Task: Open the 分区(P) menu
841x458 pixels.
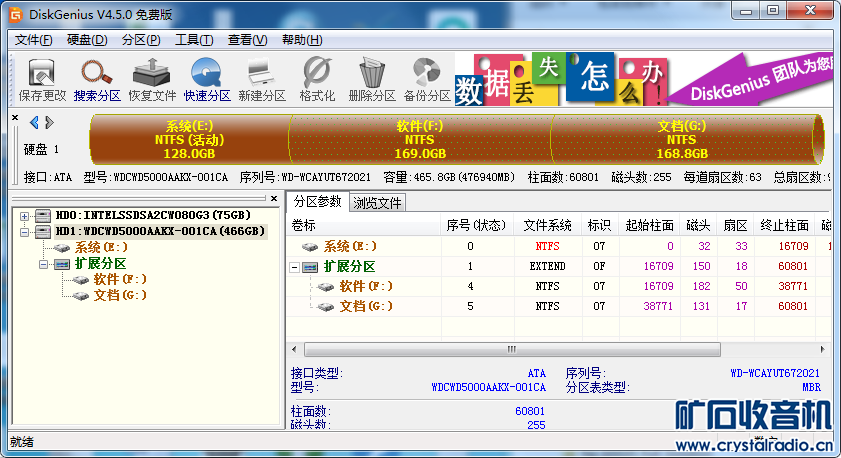Action: point(141,40)
